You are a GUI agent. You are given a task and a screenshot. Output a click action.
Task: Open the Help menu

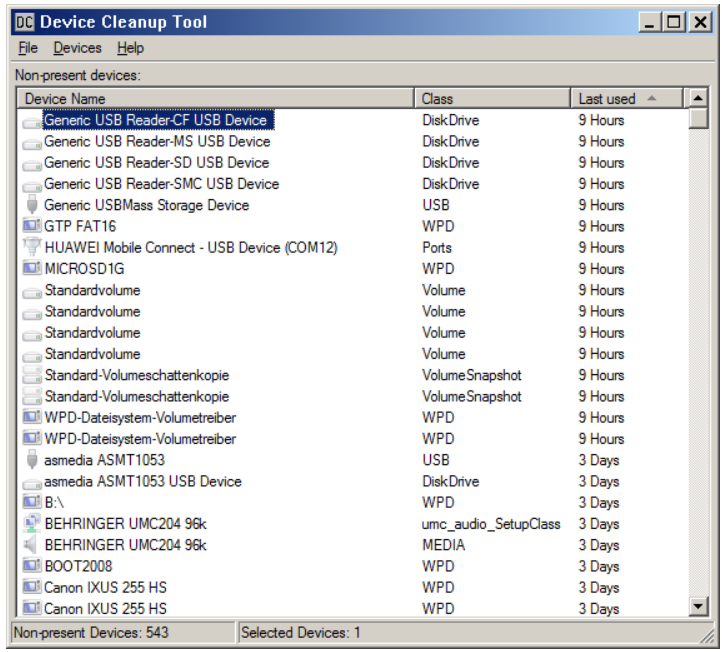click(x=130, y=48)
